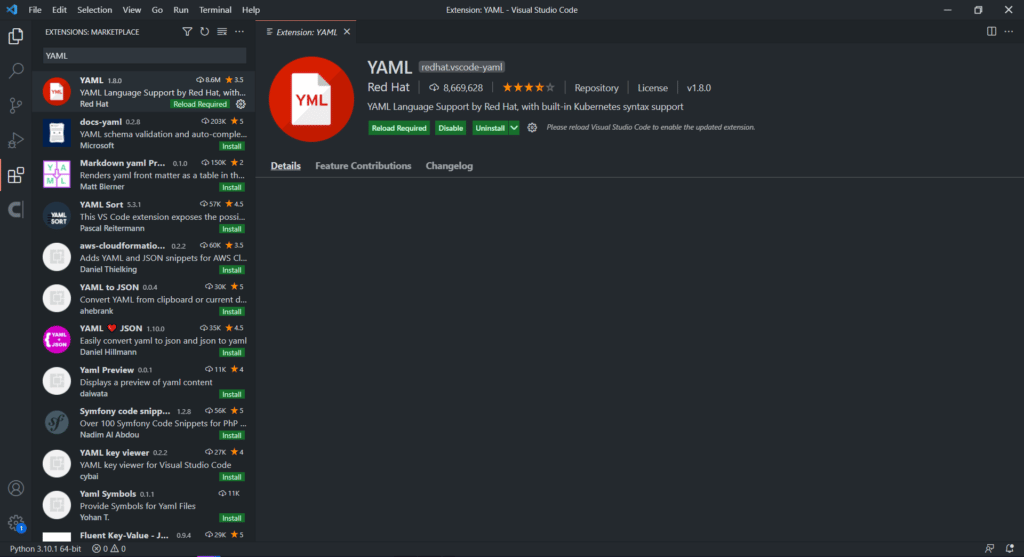
Task: Switch to the Feature Contributions tab
Action: point(363,166)
